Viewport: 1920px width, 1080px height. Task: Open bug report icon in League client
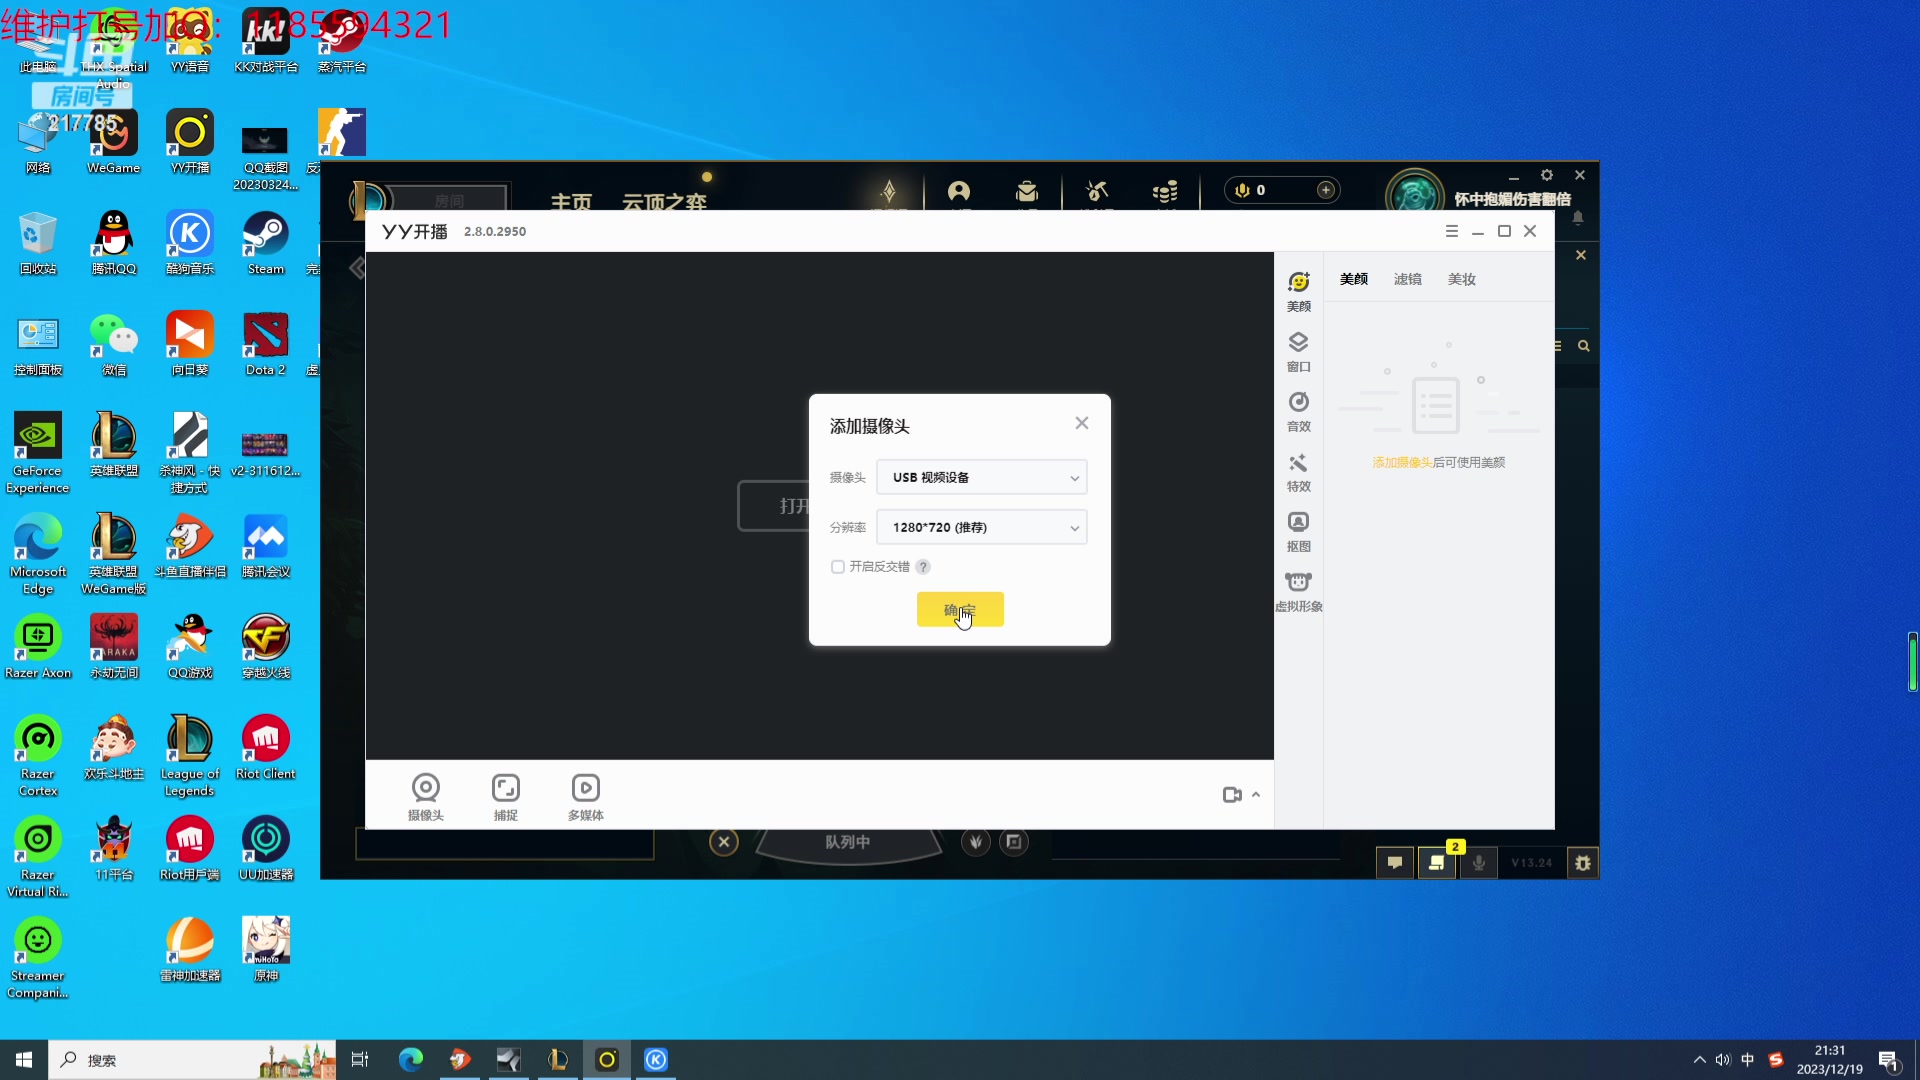click(x=1583, y=863)
